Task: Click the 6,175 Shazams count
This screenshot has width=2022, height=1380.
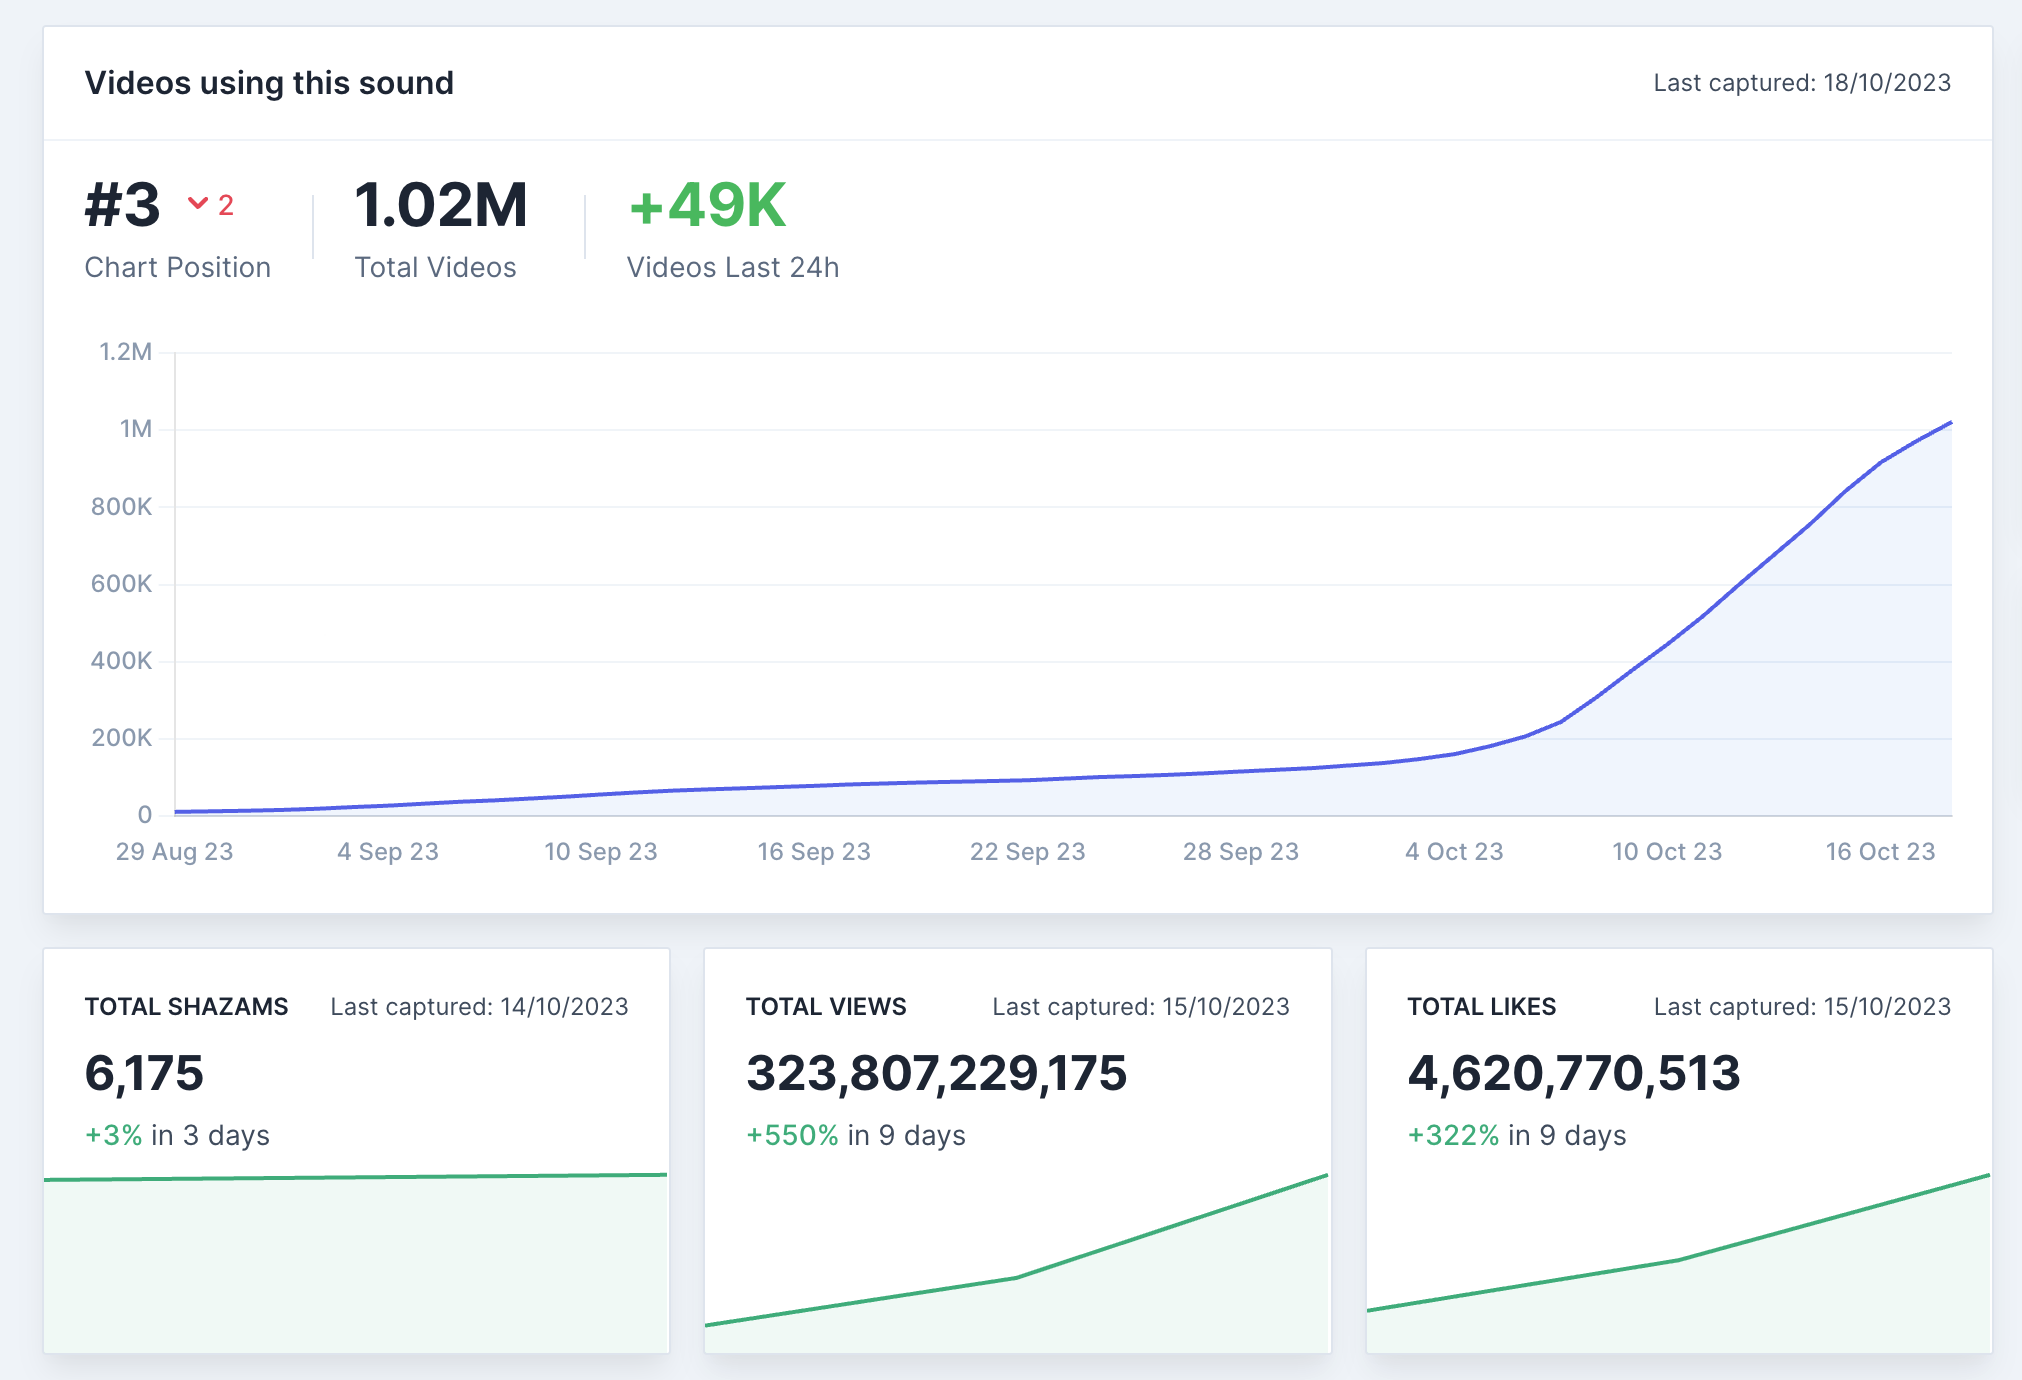Action: pyautogui.click(x=144, y=1074)
